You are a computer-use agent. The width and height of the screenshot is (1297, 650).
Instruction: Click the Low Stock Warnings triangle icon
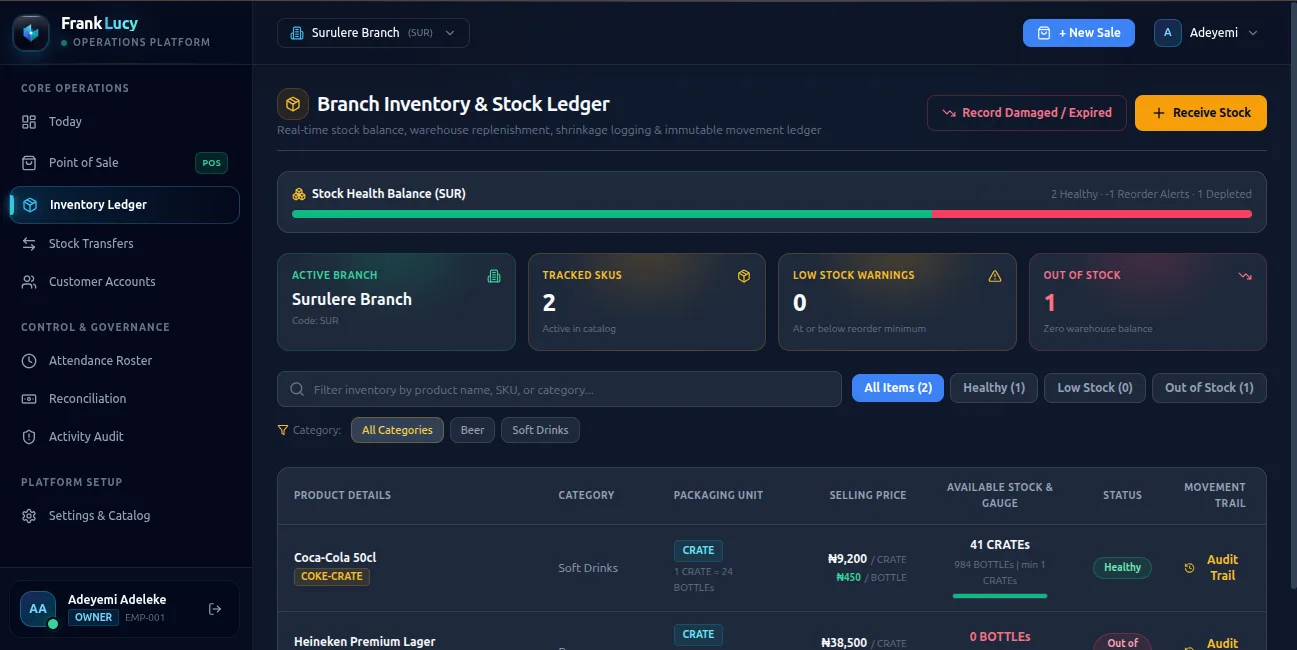pyautogui.click(x=994, y=276)
